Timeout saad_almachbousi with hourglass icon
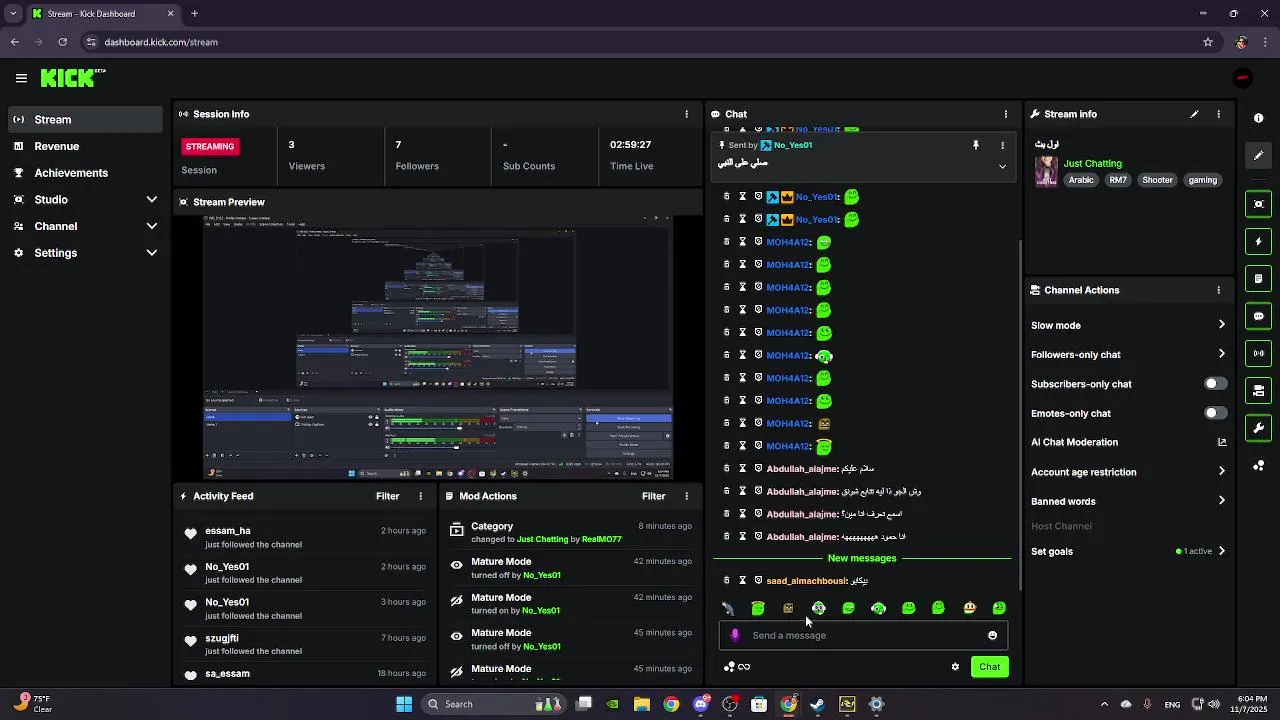The image size is (1280, 720). pyautogui.click(x=742, y=580)
